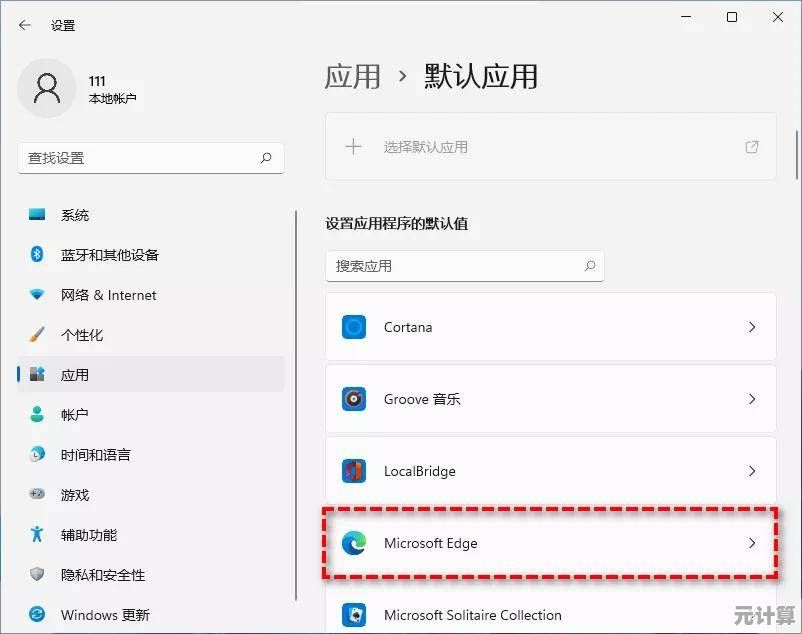802x634 pixels.
Task: Open the 个性化 settings page
Action: point(82,335)
